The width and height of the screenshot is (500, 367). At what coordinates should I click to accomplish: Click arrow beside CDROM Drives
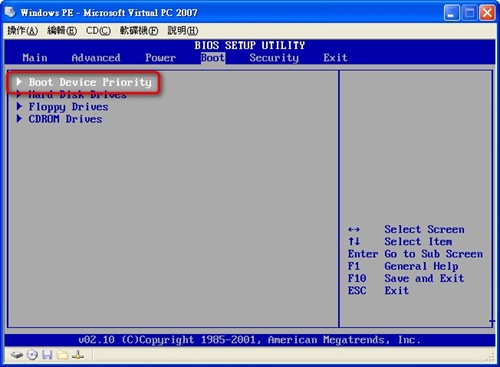[x=19, y=119]
